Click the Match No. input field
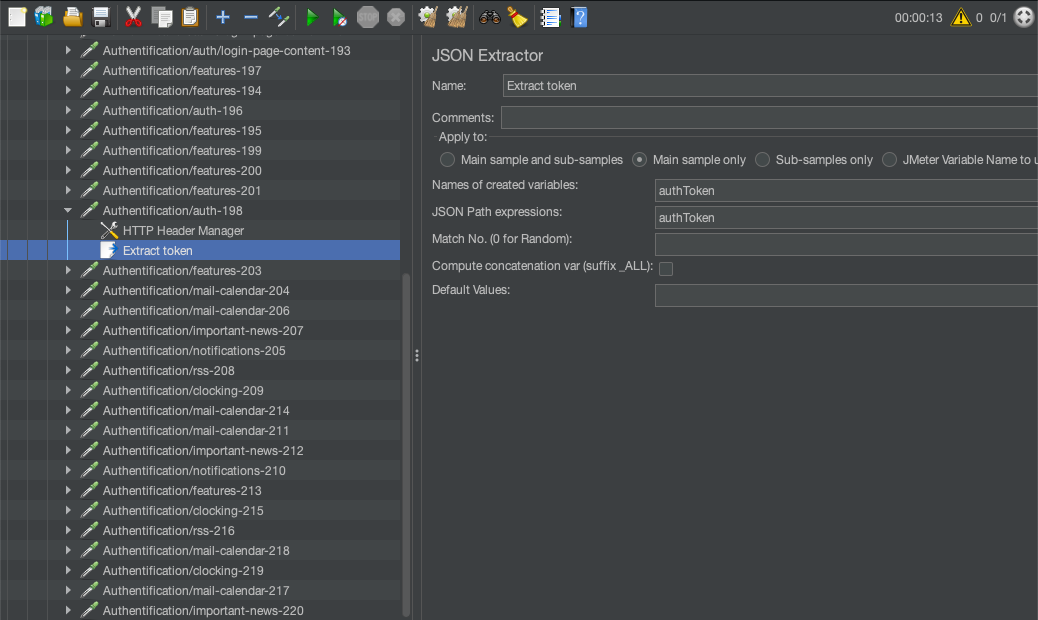This screenshot has width=1038, height=620. pos(845,244)
